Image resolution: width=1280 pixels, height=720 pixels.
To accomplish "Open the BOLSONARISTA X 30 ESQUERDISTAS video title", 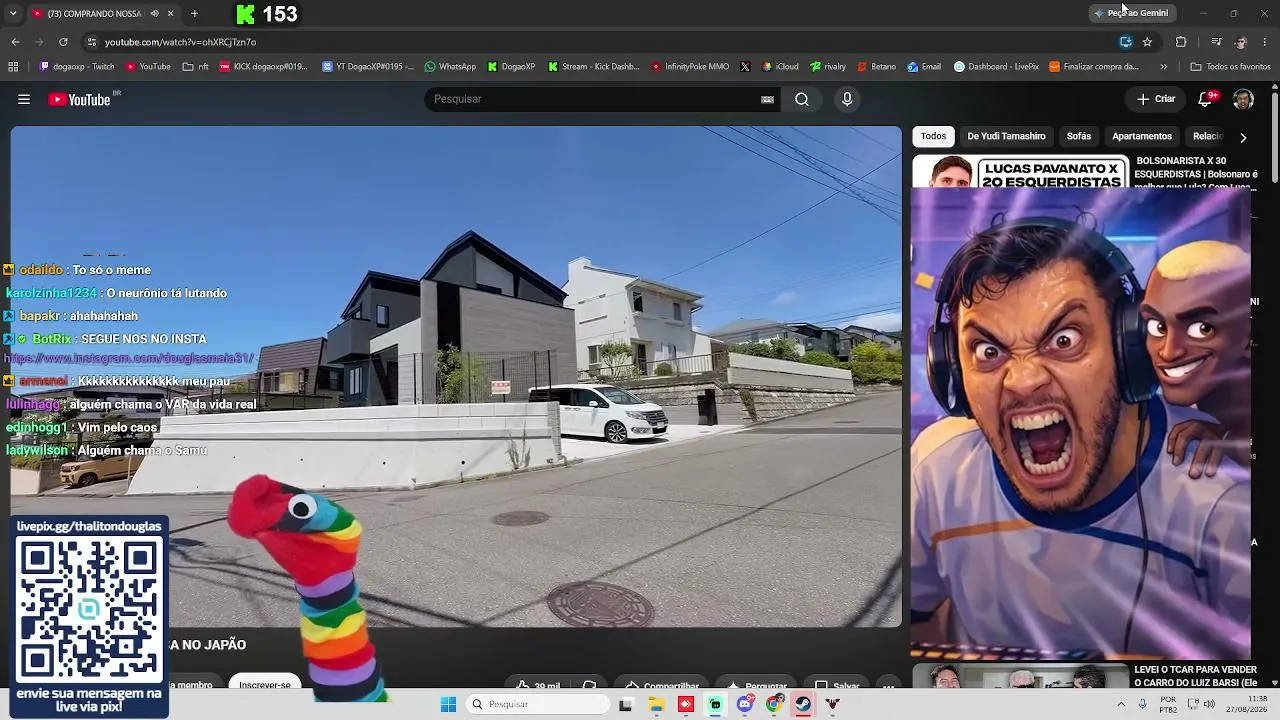I will (1196, 174).
